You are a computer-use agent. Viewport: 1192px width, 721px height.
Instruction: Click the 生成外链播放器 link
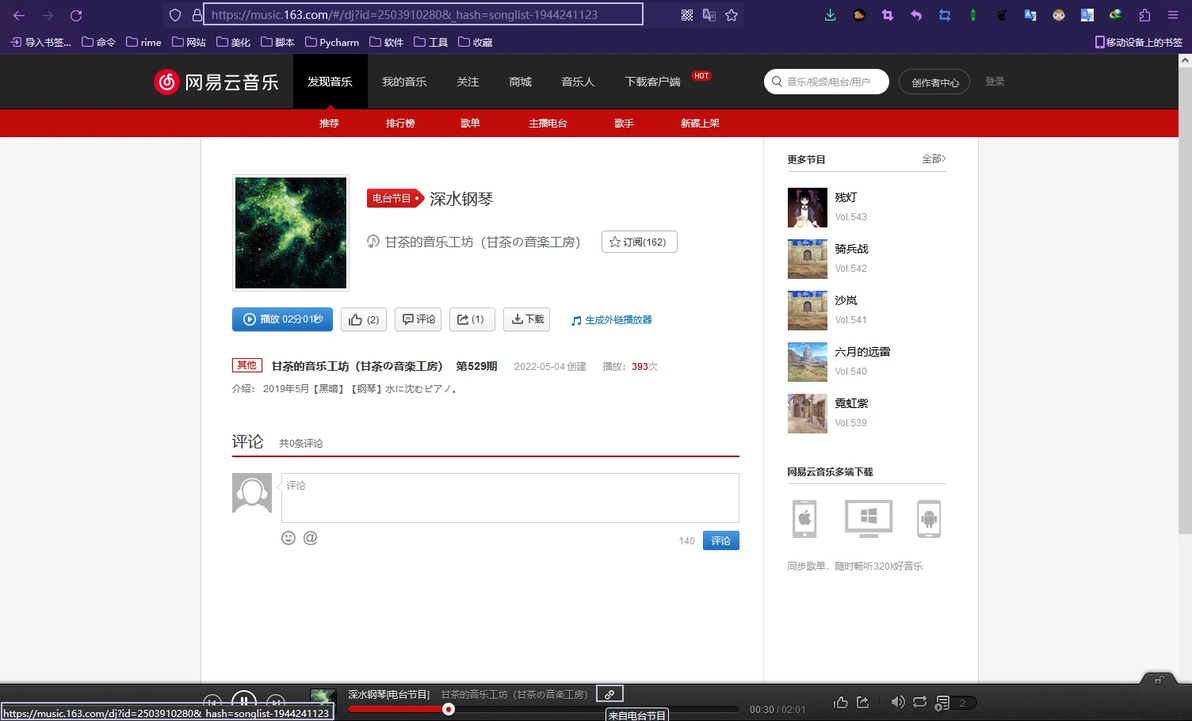(x=611, y=320)
